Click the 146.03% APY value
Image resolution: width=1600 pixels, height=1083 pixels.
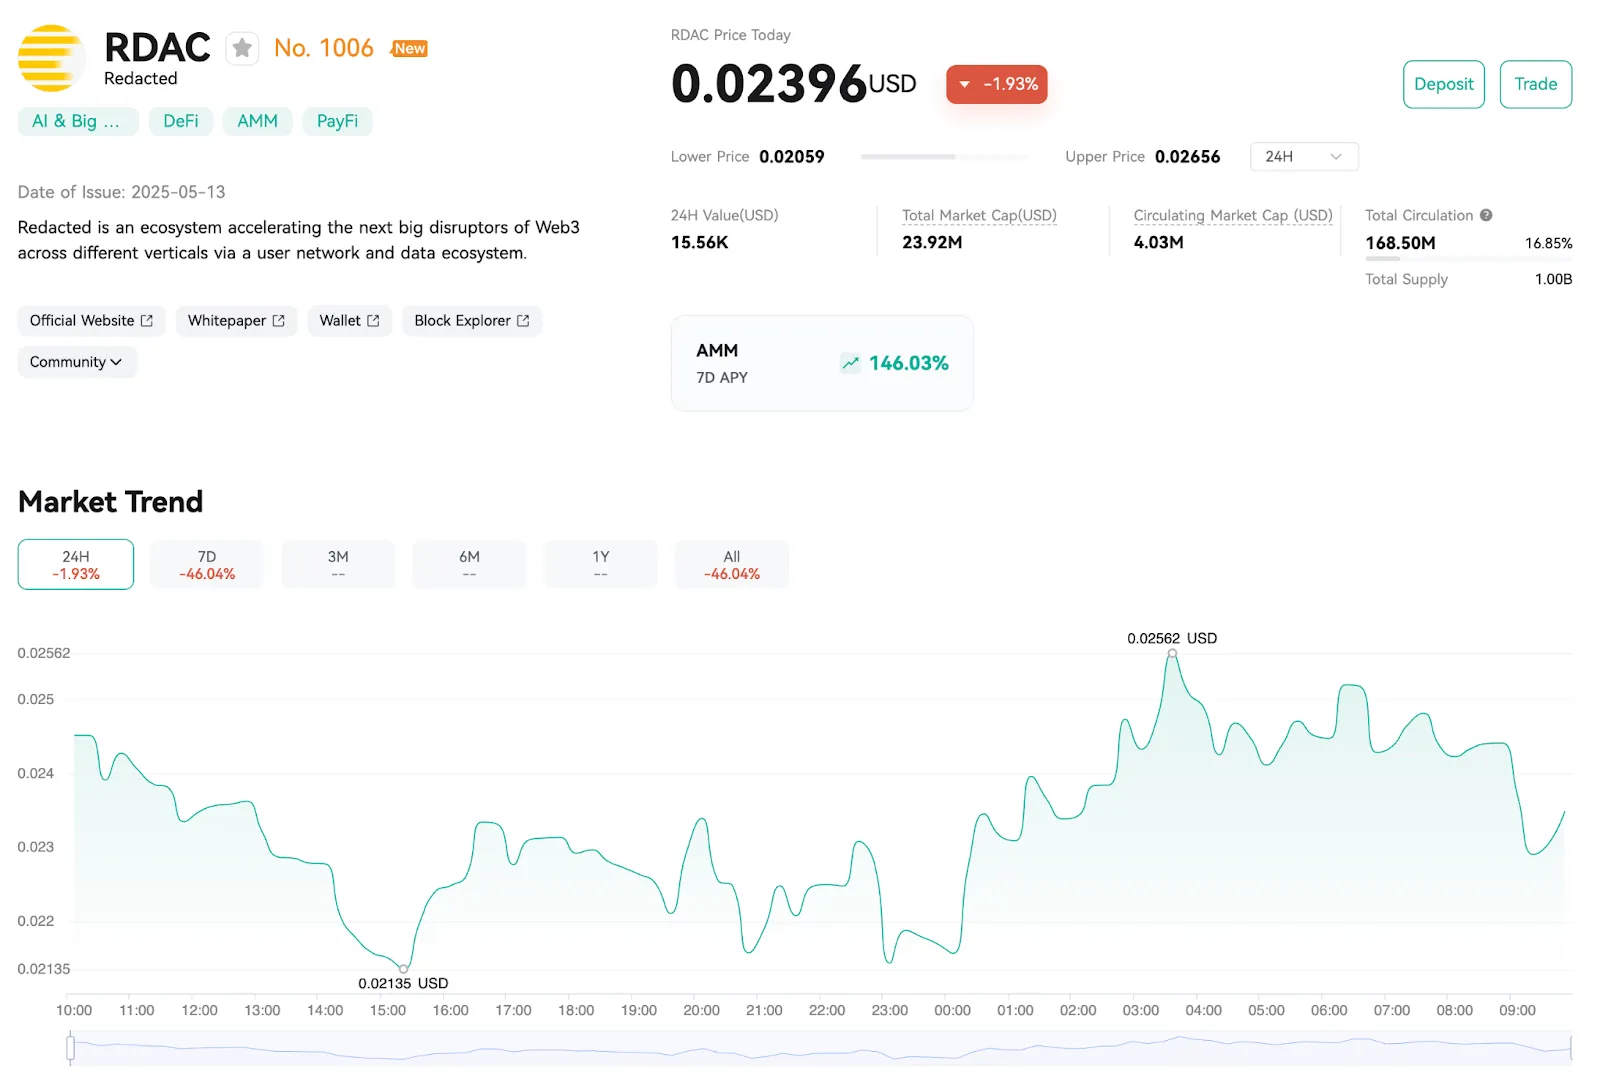pyautogui.click(x=908, y=363)
